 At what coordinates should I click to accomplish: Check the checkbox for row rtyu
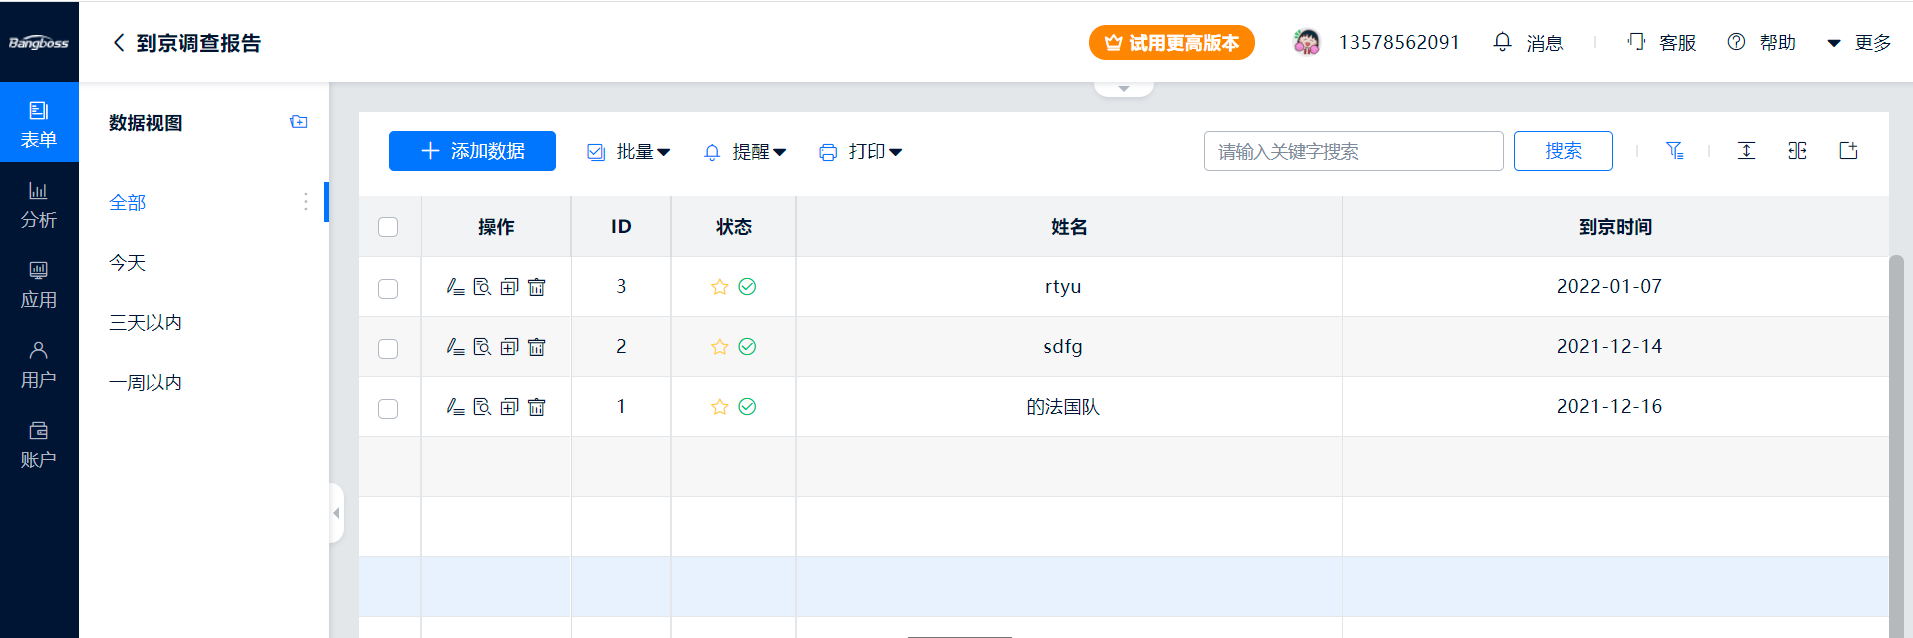point(388,289)
